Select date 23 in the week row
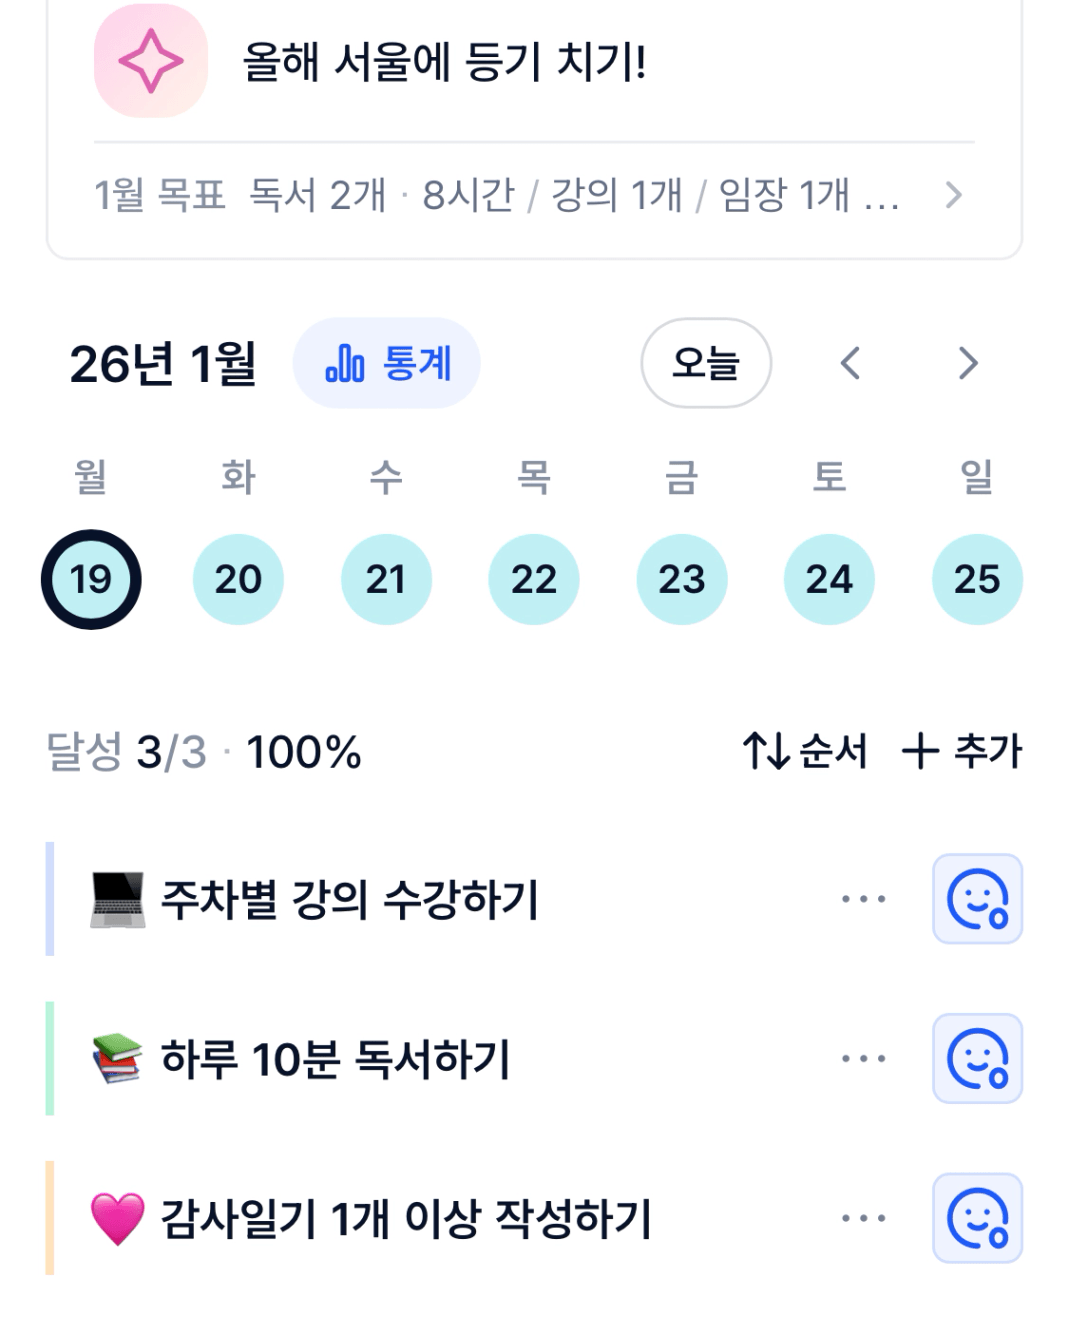Screen dimensions: 1069x1335 coord(682,579)
